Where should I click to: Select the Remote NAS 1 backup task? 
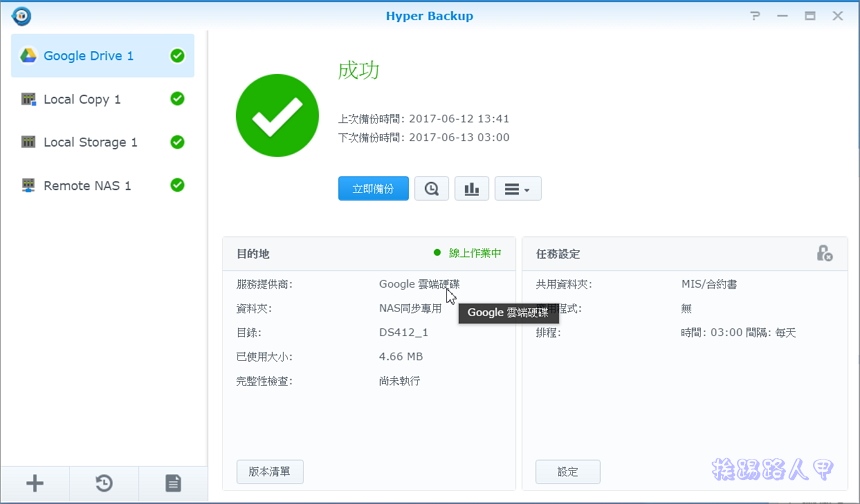[103, 185]
